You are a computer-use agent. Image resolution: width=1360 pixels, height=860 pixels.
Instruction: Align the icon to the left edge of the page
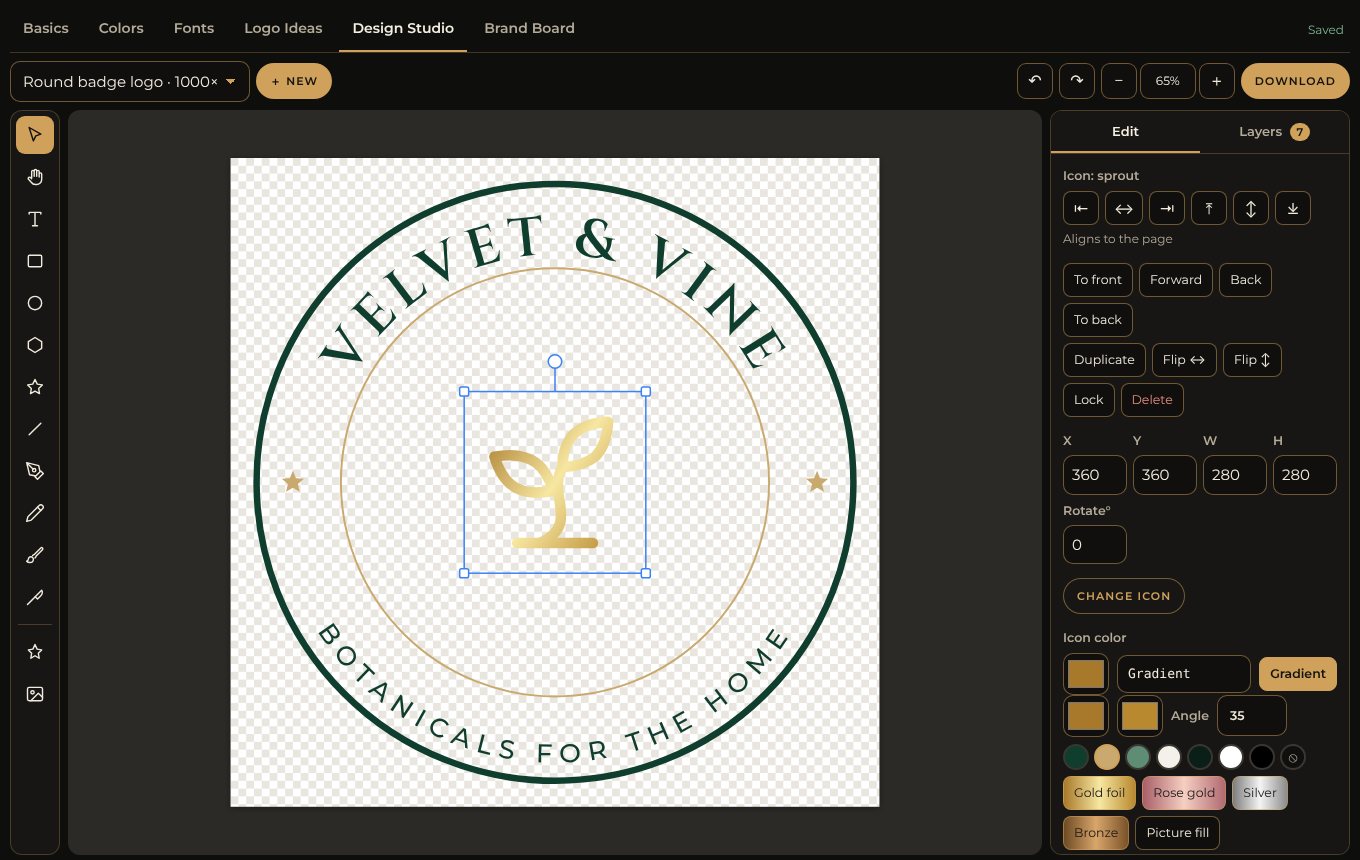[1081, 208]
